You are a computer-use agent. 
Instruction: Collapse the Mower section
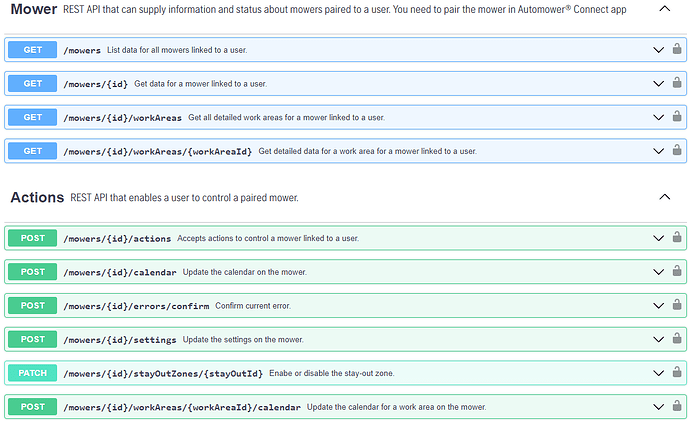tap(664, 9)
